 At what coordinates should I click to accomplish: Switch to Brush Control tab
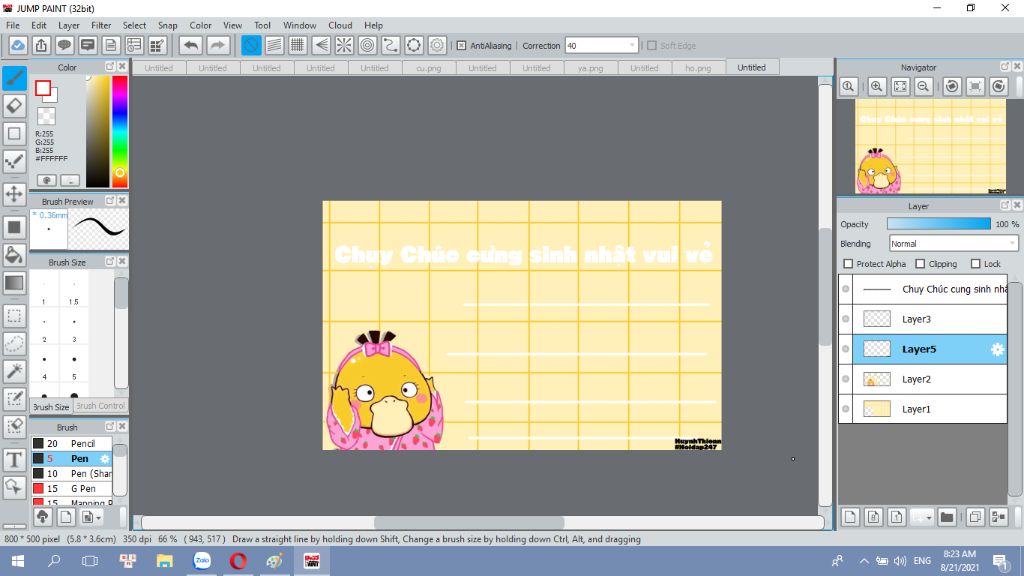tap(100, 406)
